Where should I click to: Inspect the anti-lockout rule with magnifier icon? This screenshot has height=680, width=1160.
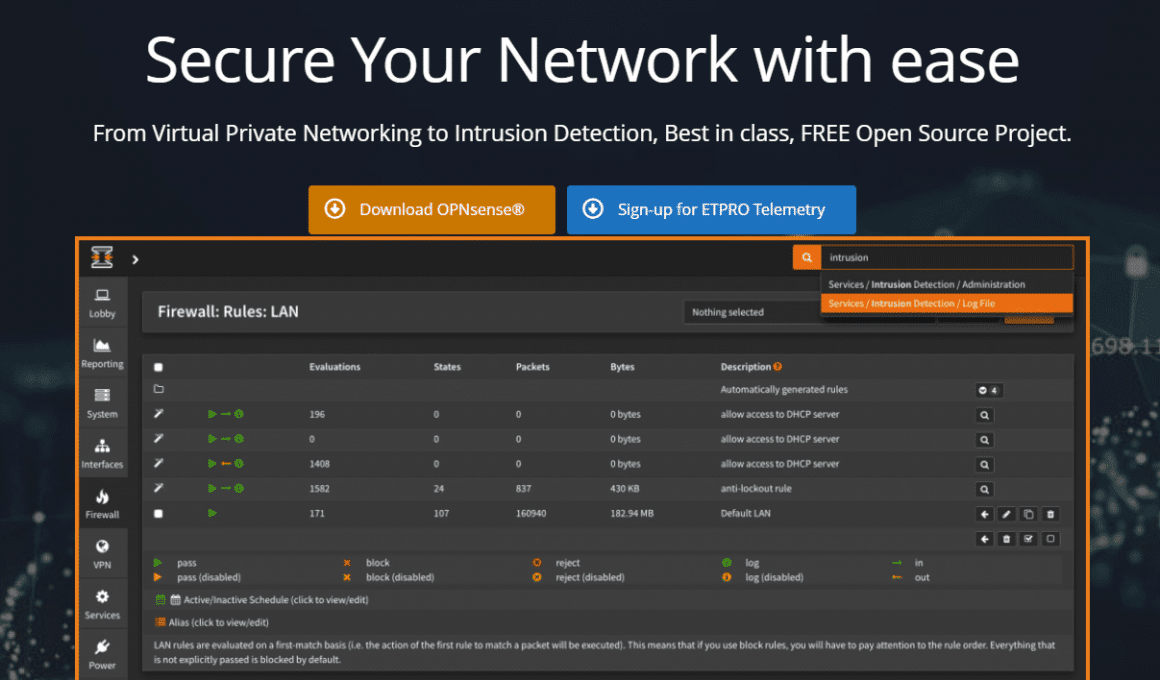pyautogui.click(x=984, y=489)
